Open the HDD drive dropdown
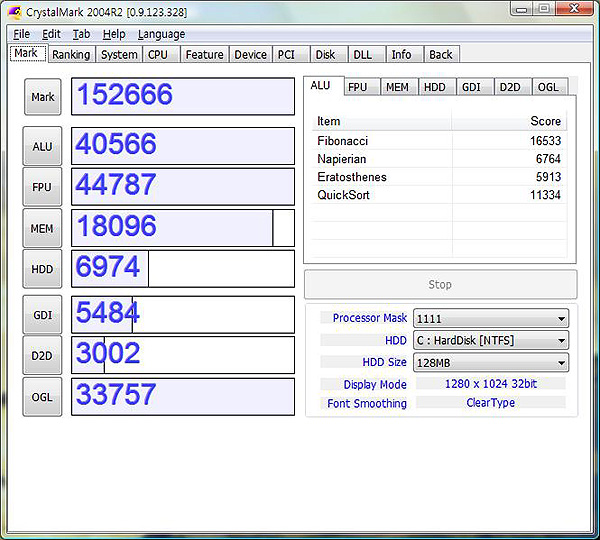 [491, 341]
